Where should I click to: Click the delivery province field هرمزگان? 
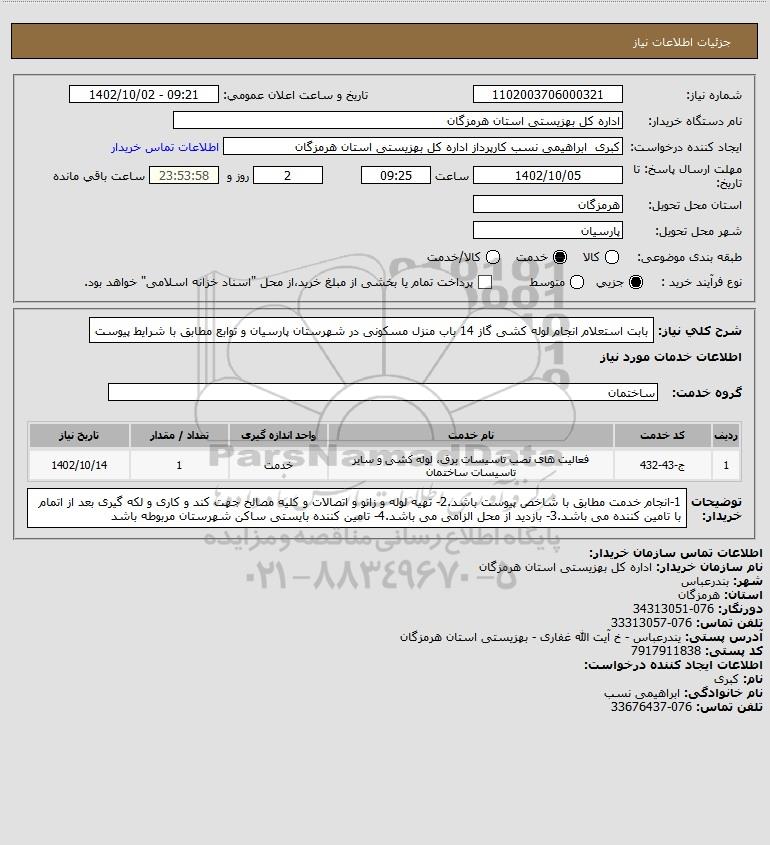(547, 204)
